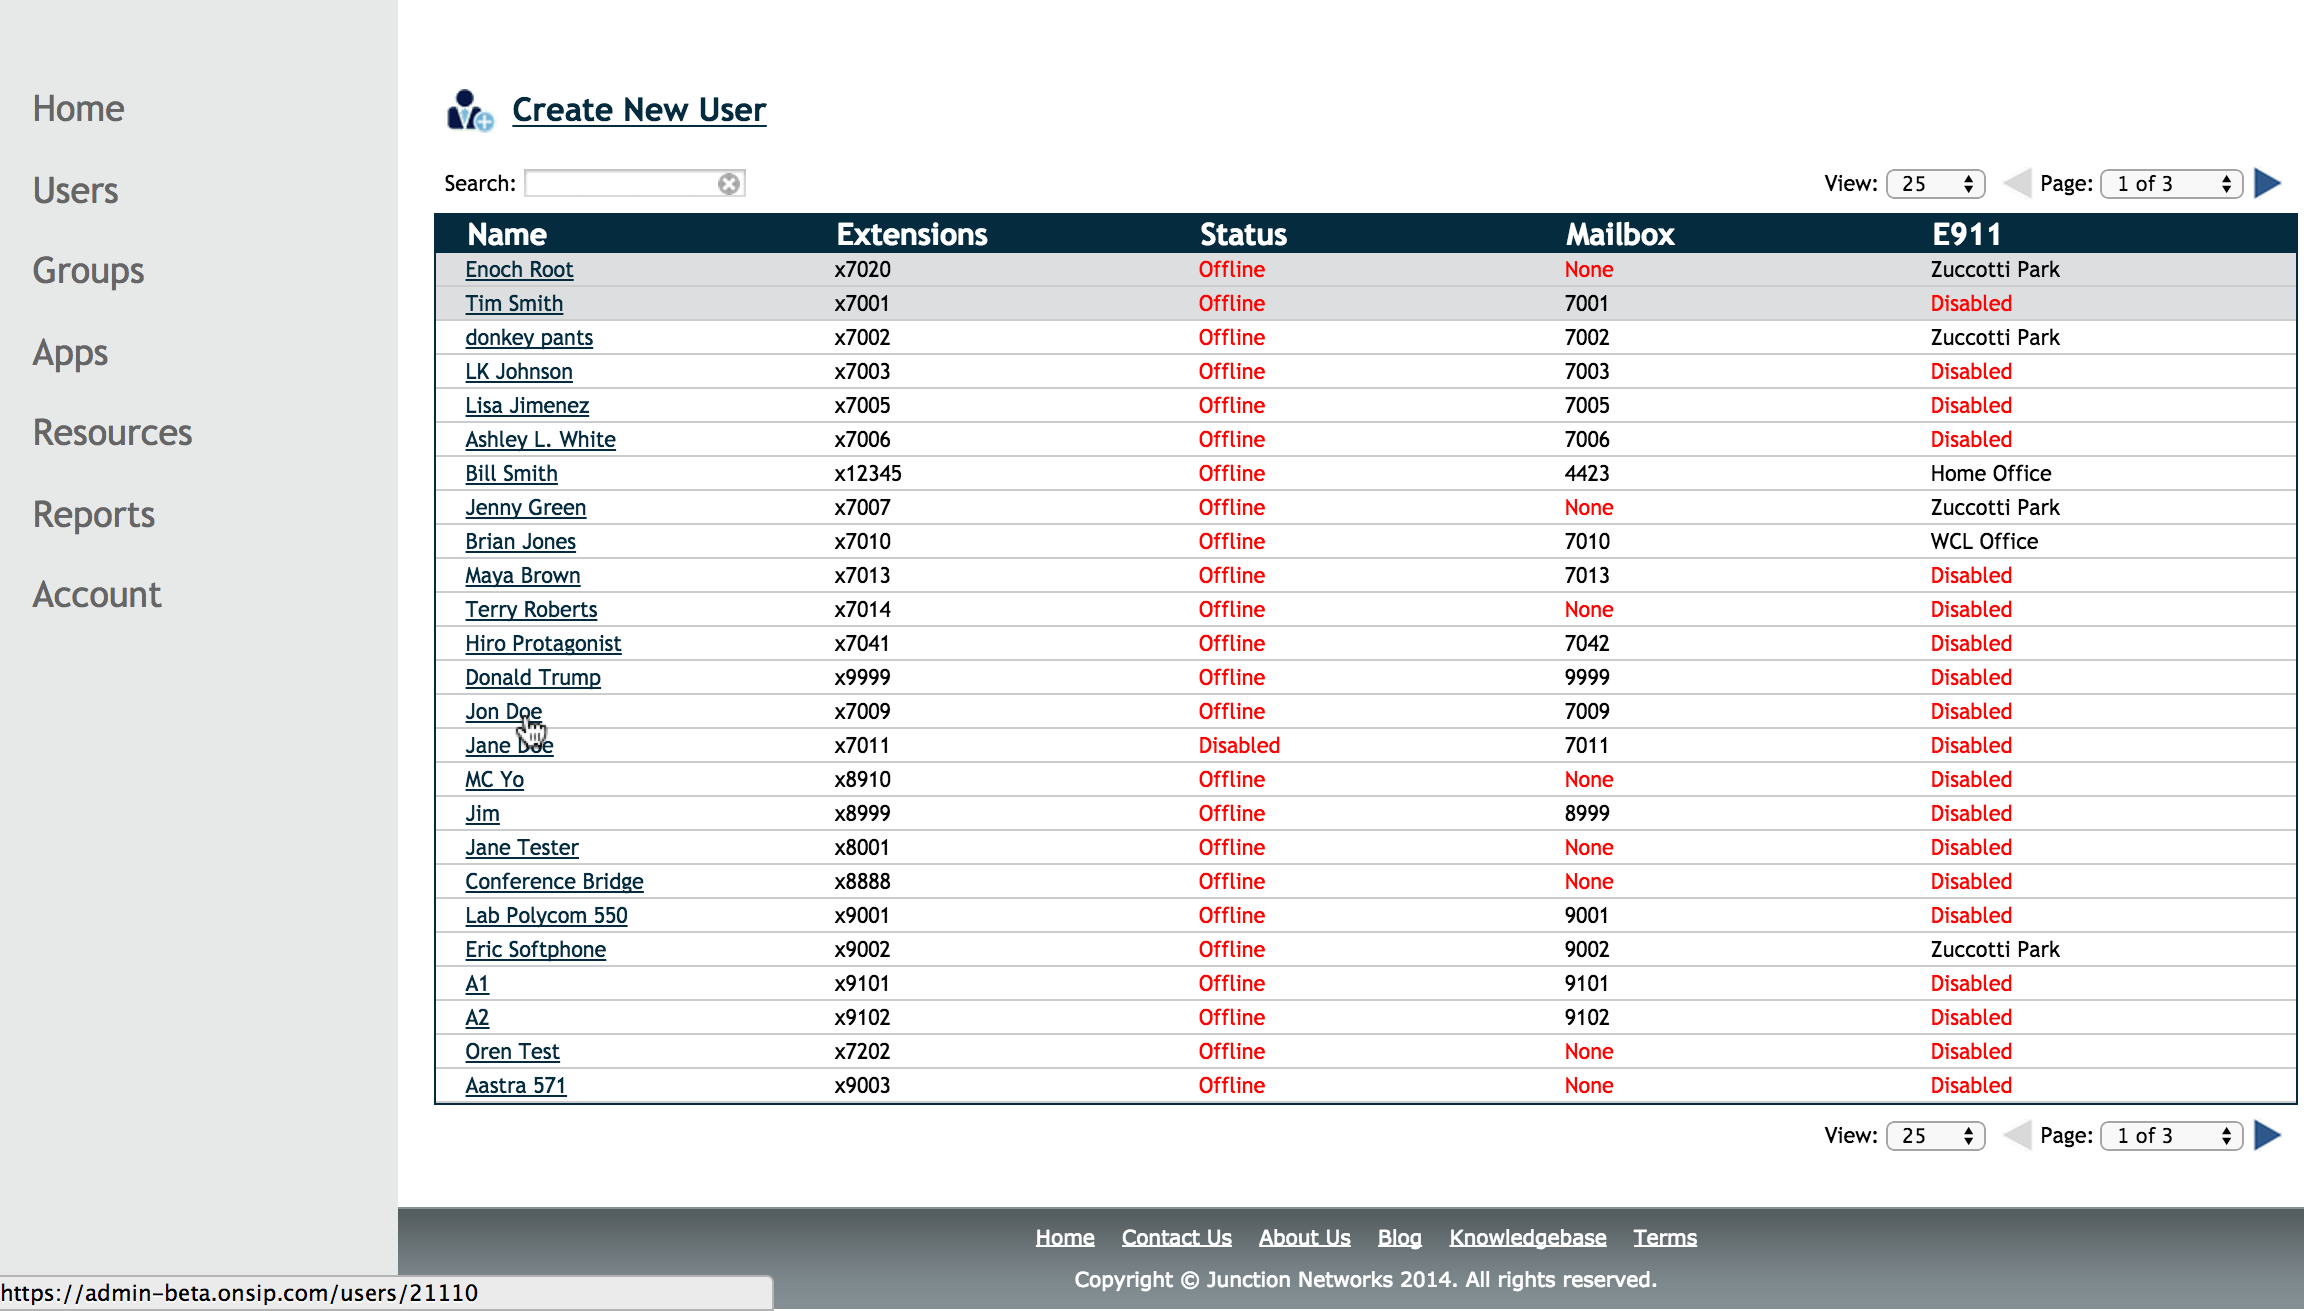2304x1311 pixels.
Task: Open Users in the sidebar
Action: click(x=75, y=190)
